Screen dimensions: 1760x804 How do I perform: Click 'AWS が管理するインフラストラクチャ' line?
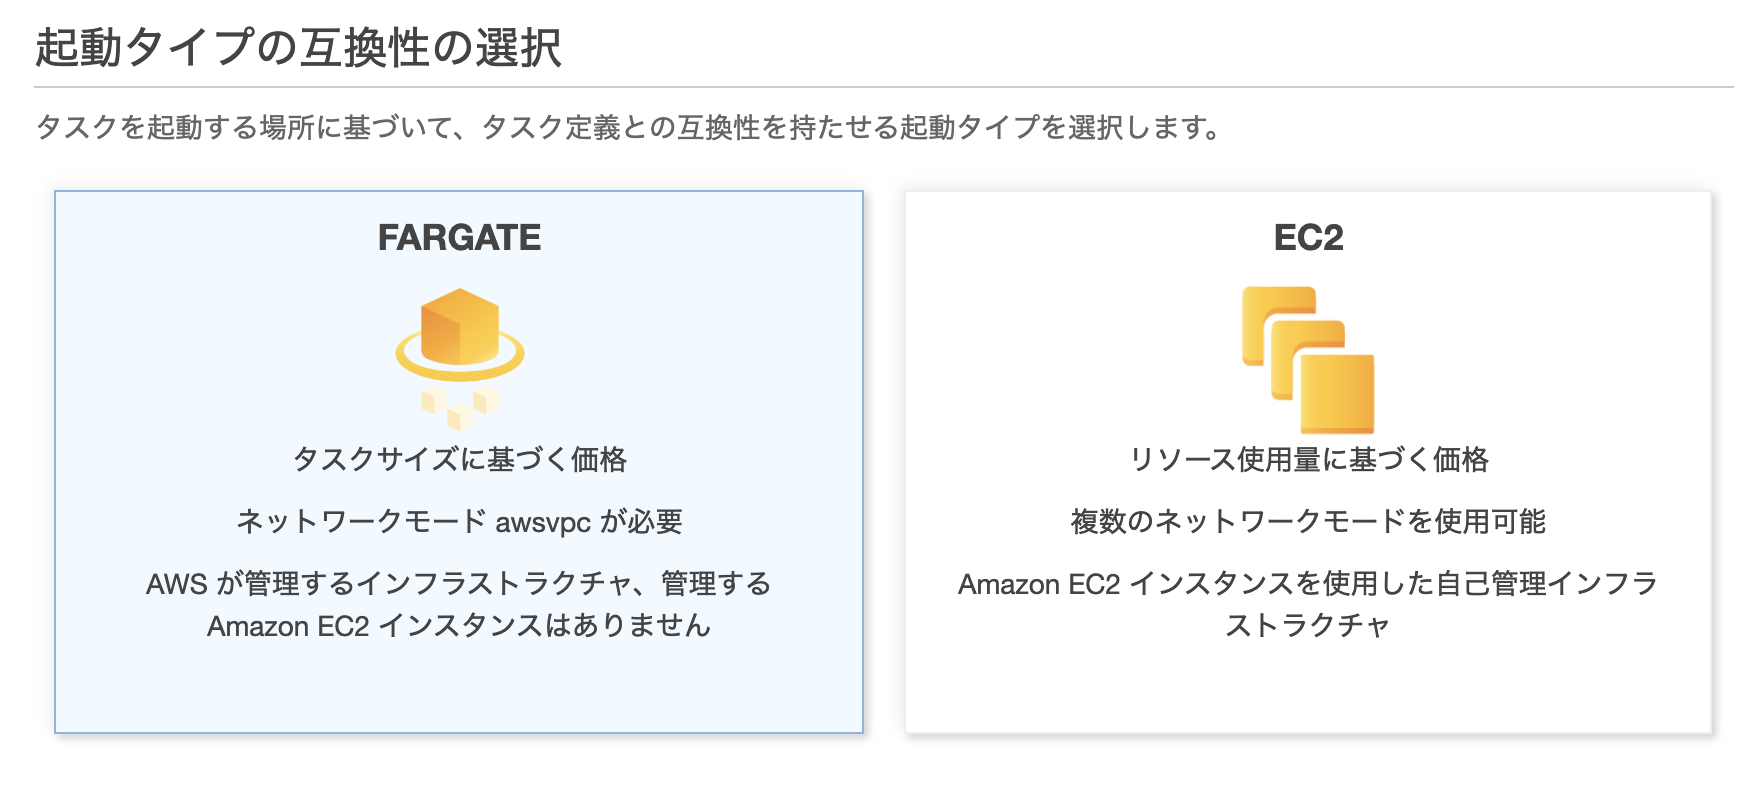(x=459, y=583)
